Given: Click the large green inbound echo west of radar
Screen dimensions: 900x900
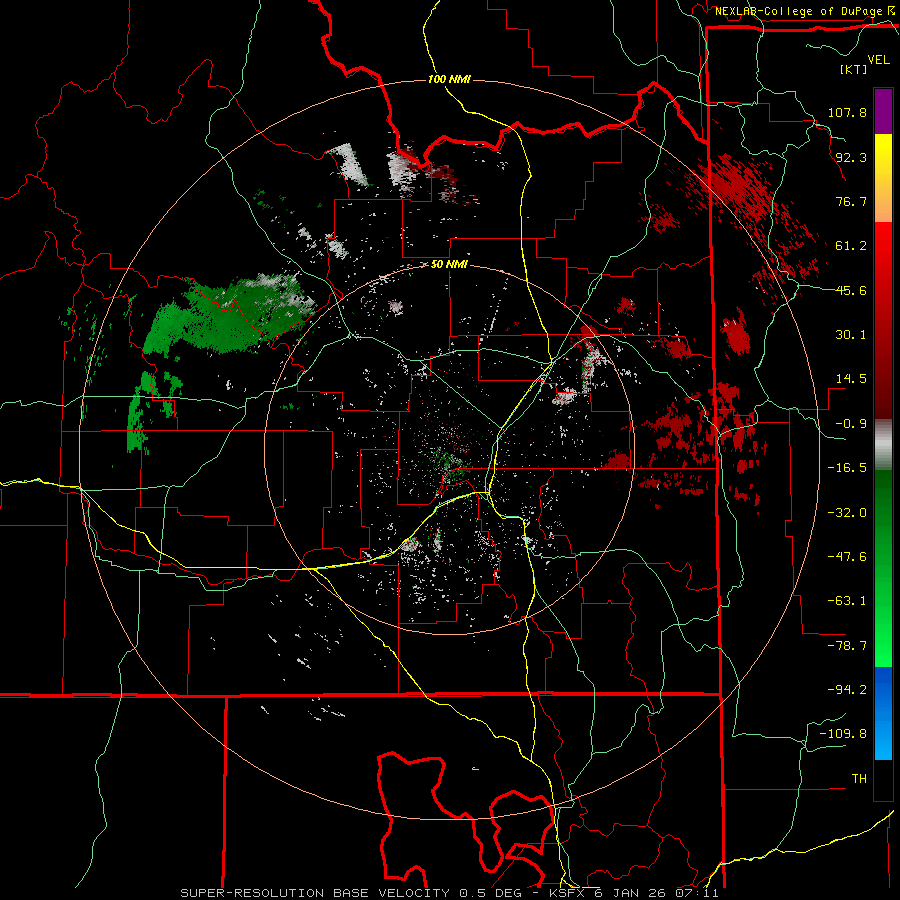Looking at the screenshot, I should (230, 316).
